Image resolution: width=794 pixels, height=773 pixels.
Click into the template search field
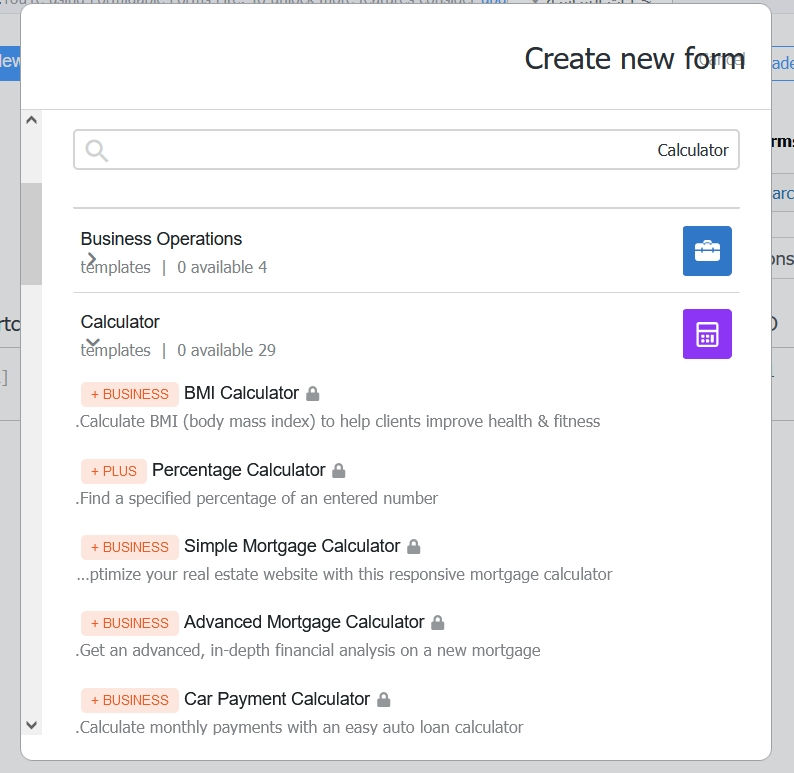400,150
